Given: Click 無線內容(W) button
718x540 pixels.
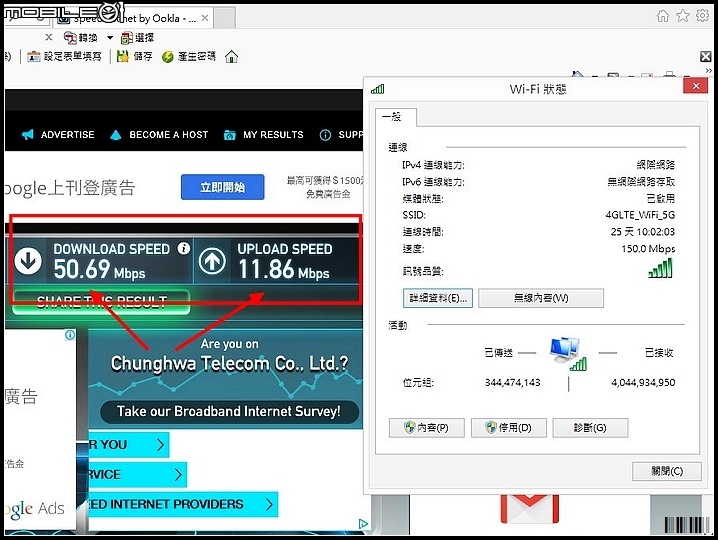Looking at the screenshot, I should point(541,298).
